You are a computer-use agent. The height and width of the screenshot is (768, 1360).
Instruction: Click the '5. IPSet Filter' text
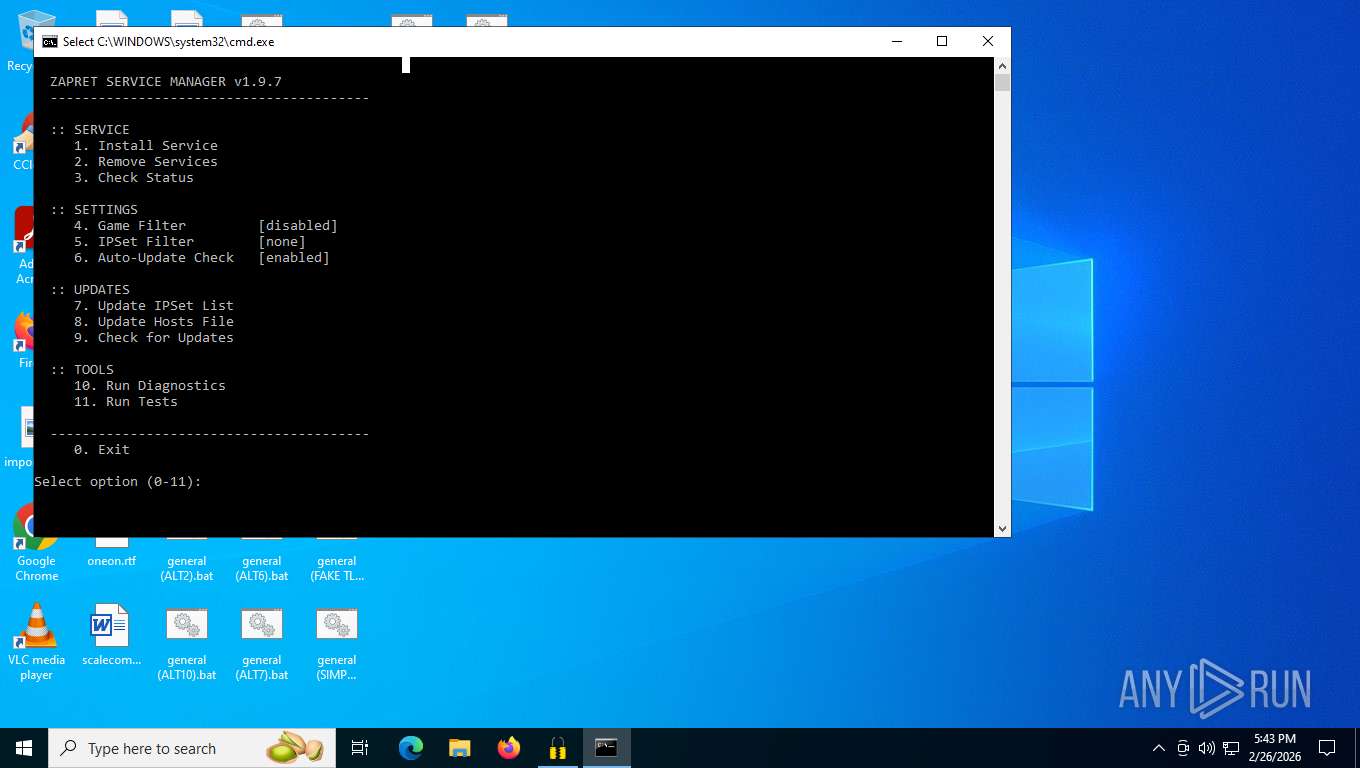[x=134, y=242]
